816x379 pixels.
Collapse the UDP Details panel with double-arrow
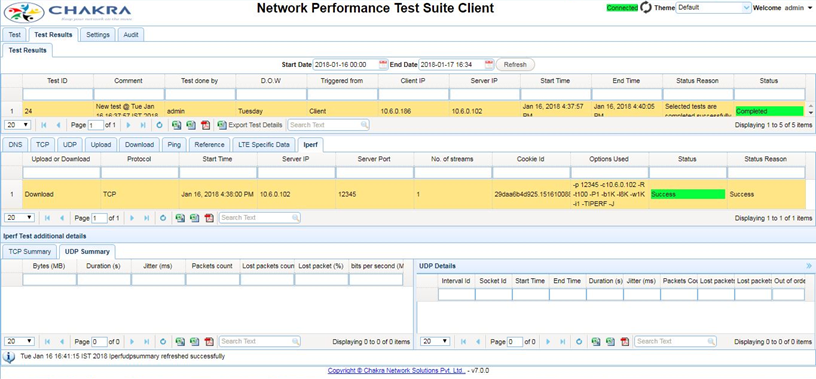pos(809,266)
